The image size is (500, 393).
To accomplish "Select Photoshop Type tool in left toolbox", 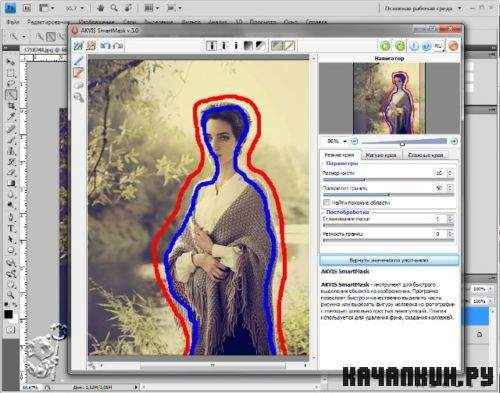I will [11, 229].
